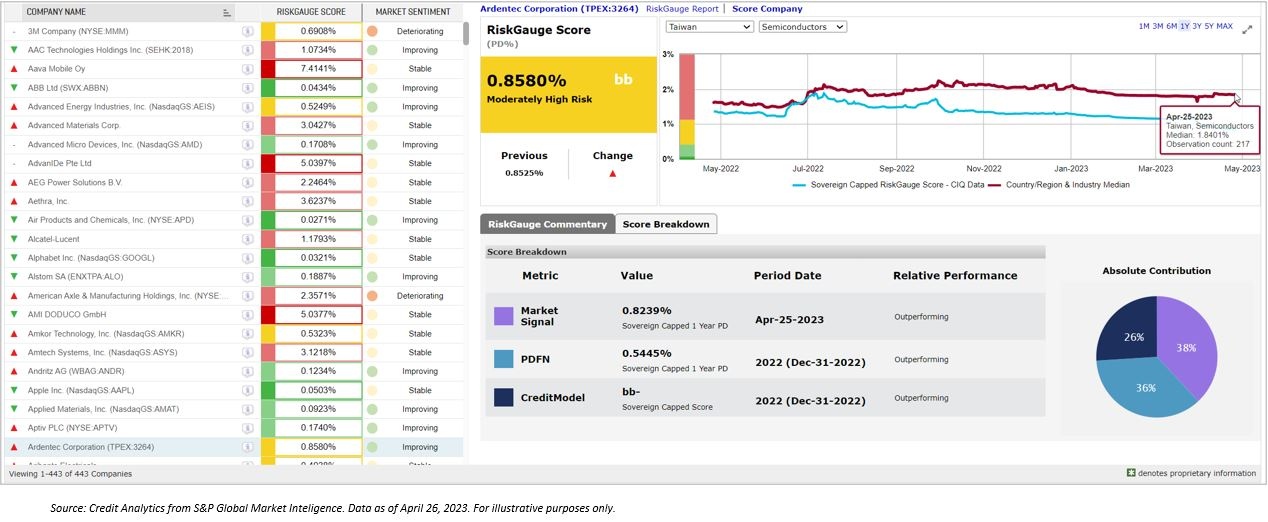Select the 1Y chart time range
This screenshot has height=522, width=1268.
tap(1184, 26)
